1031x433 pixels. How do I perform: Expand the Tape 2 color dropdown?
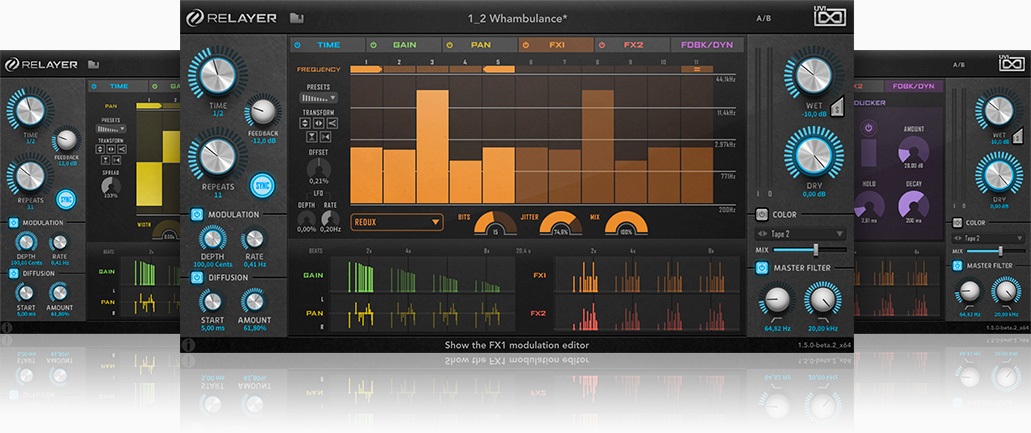tap(800, 233)
